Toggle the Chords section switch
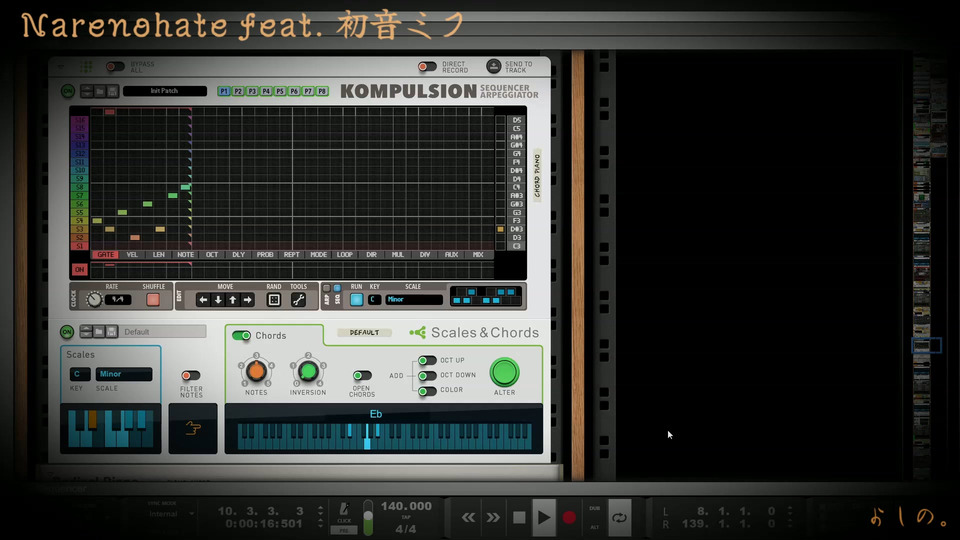 [241, 336]
